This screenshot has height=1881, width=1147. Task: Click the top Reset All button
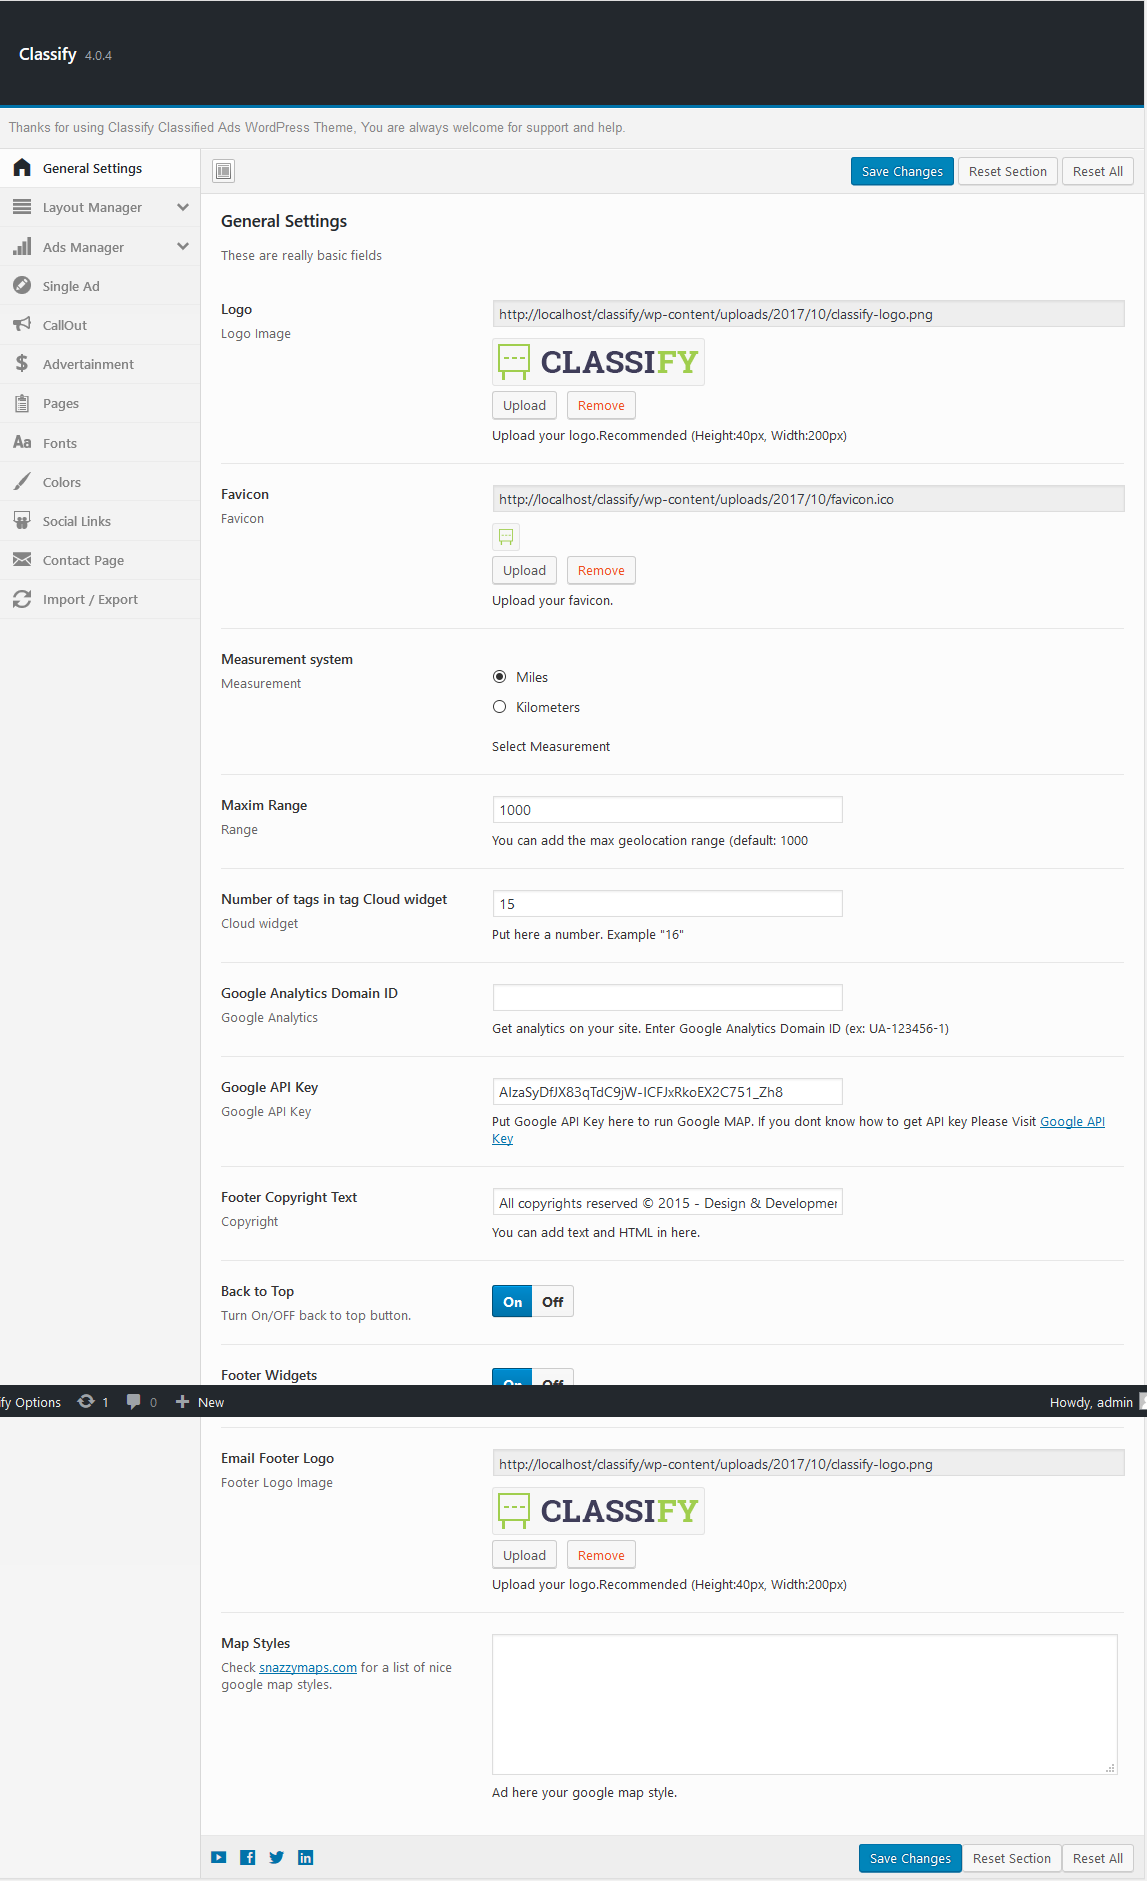coord(1098,171)
